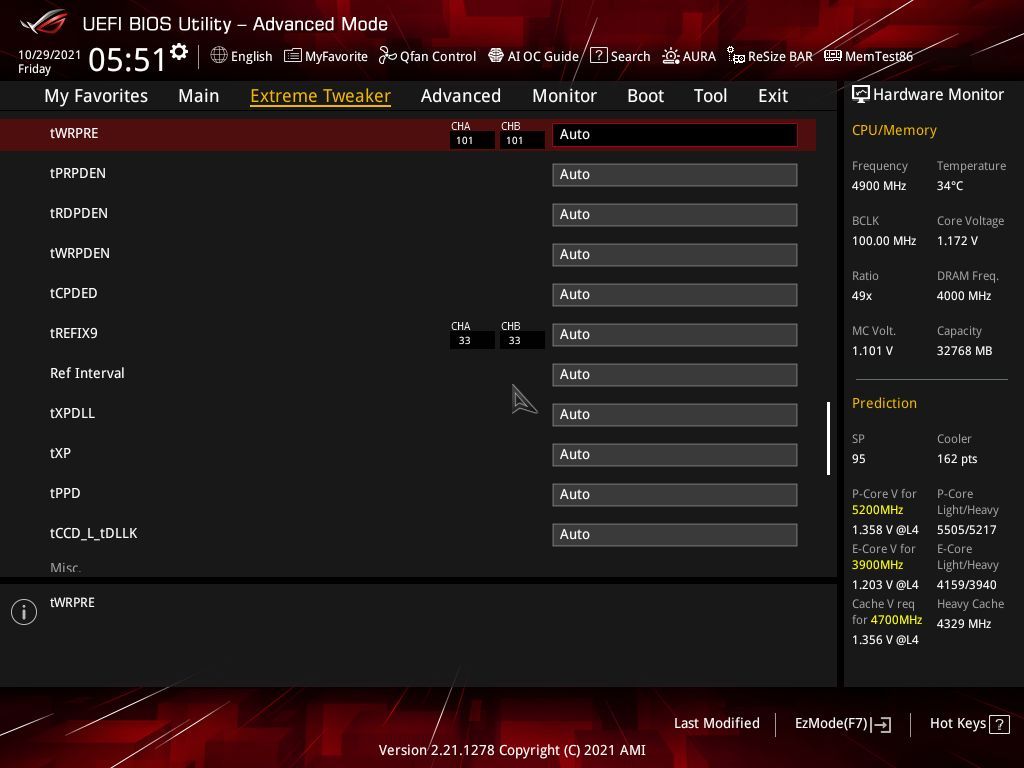Screen dimensions: 1024x768
Task: Click the tCPDED row label
Action: (x=73, y=293)
